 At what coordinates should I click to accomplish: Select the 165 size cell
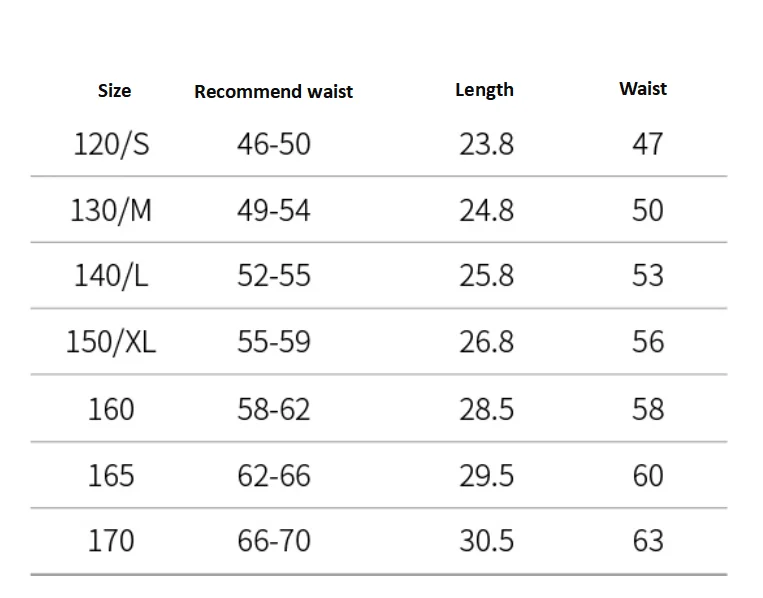coord(111,475)
